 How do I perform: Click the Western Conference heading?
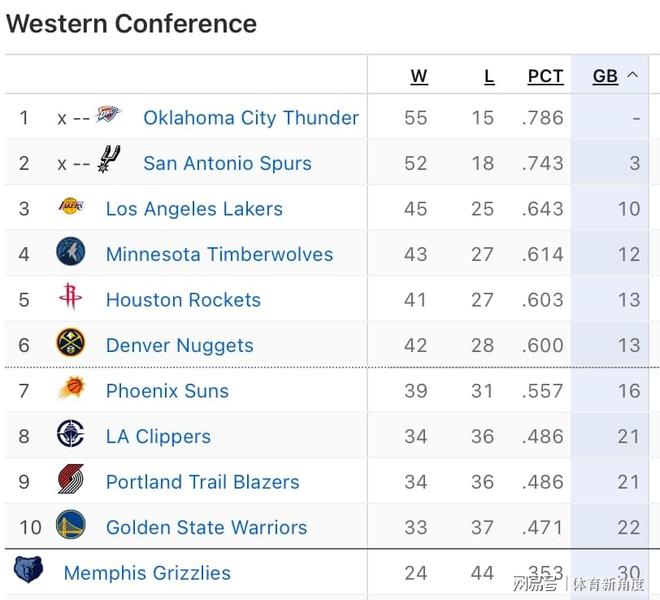[131, 24]
